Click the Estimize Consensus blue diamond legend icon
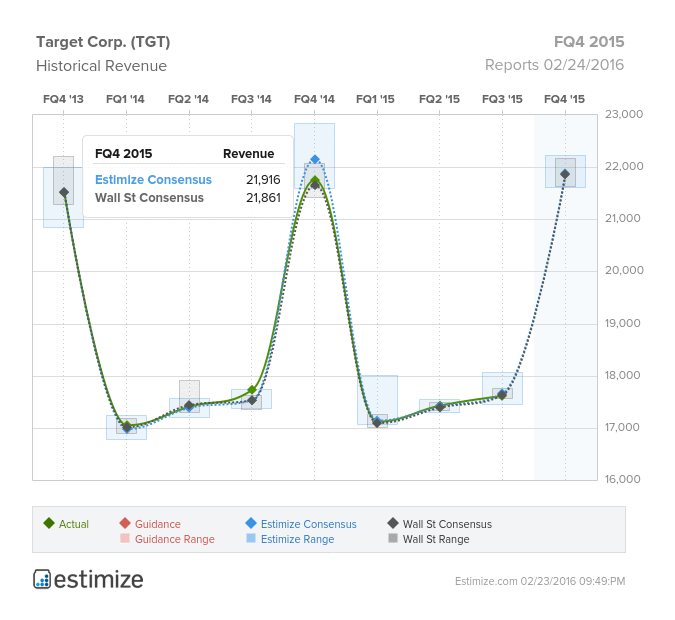This screenshot has width=675, height=620. (x=251, y=523)
